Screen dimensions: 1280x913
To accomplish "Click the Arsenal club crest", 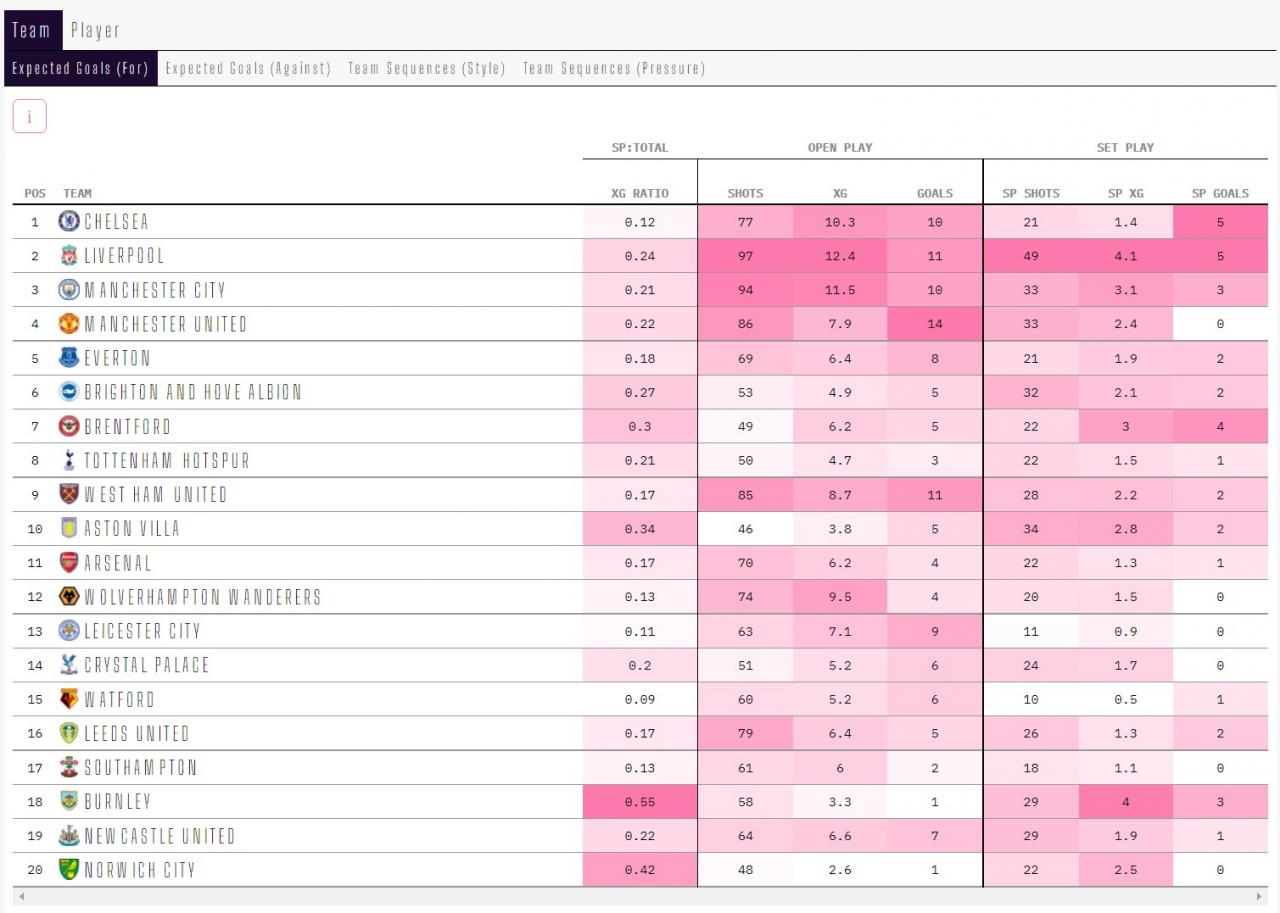I will pos(68,562).
